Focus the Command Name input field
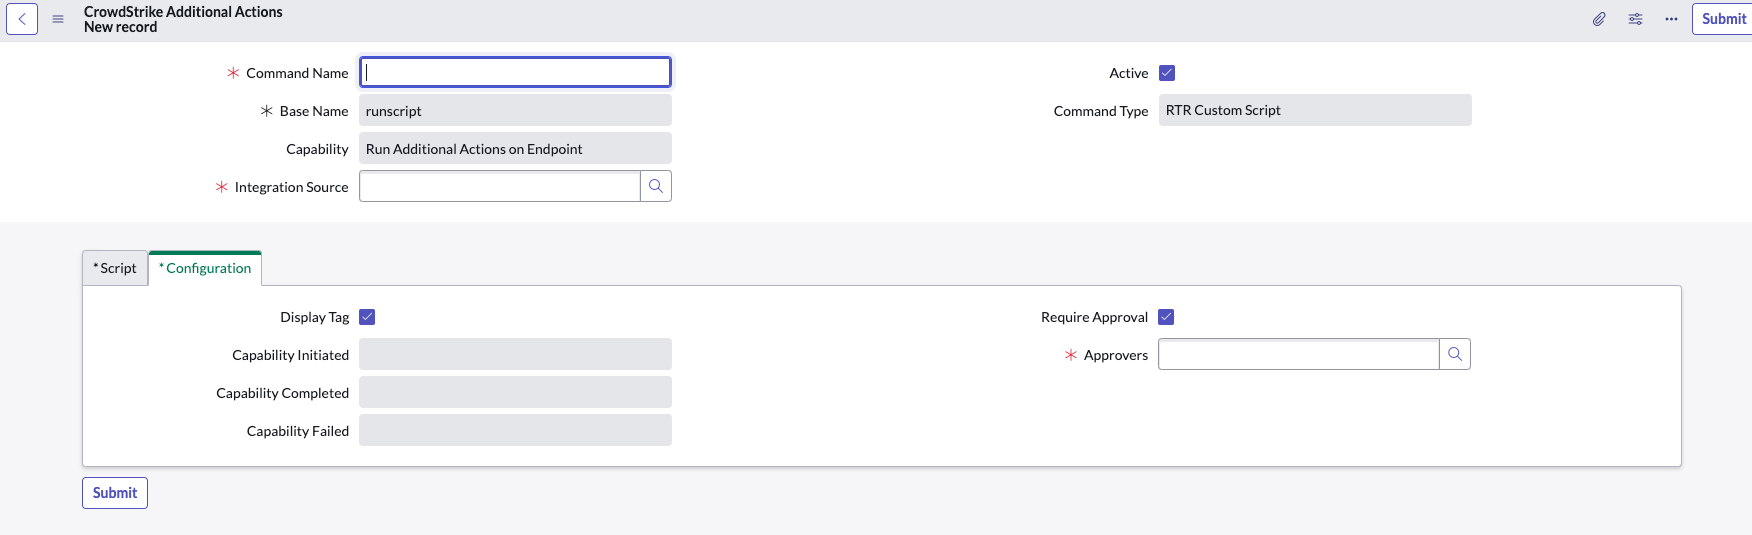 point(515,72)
